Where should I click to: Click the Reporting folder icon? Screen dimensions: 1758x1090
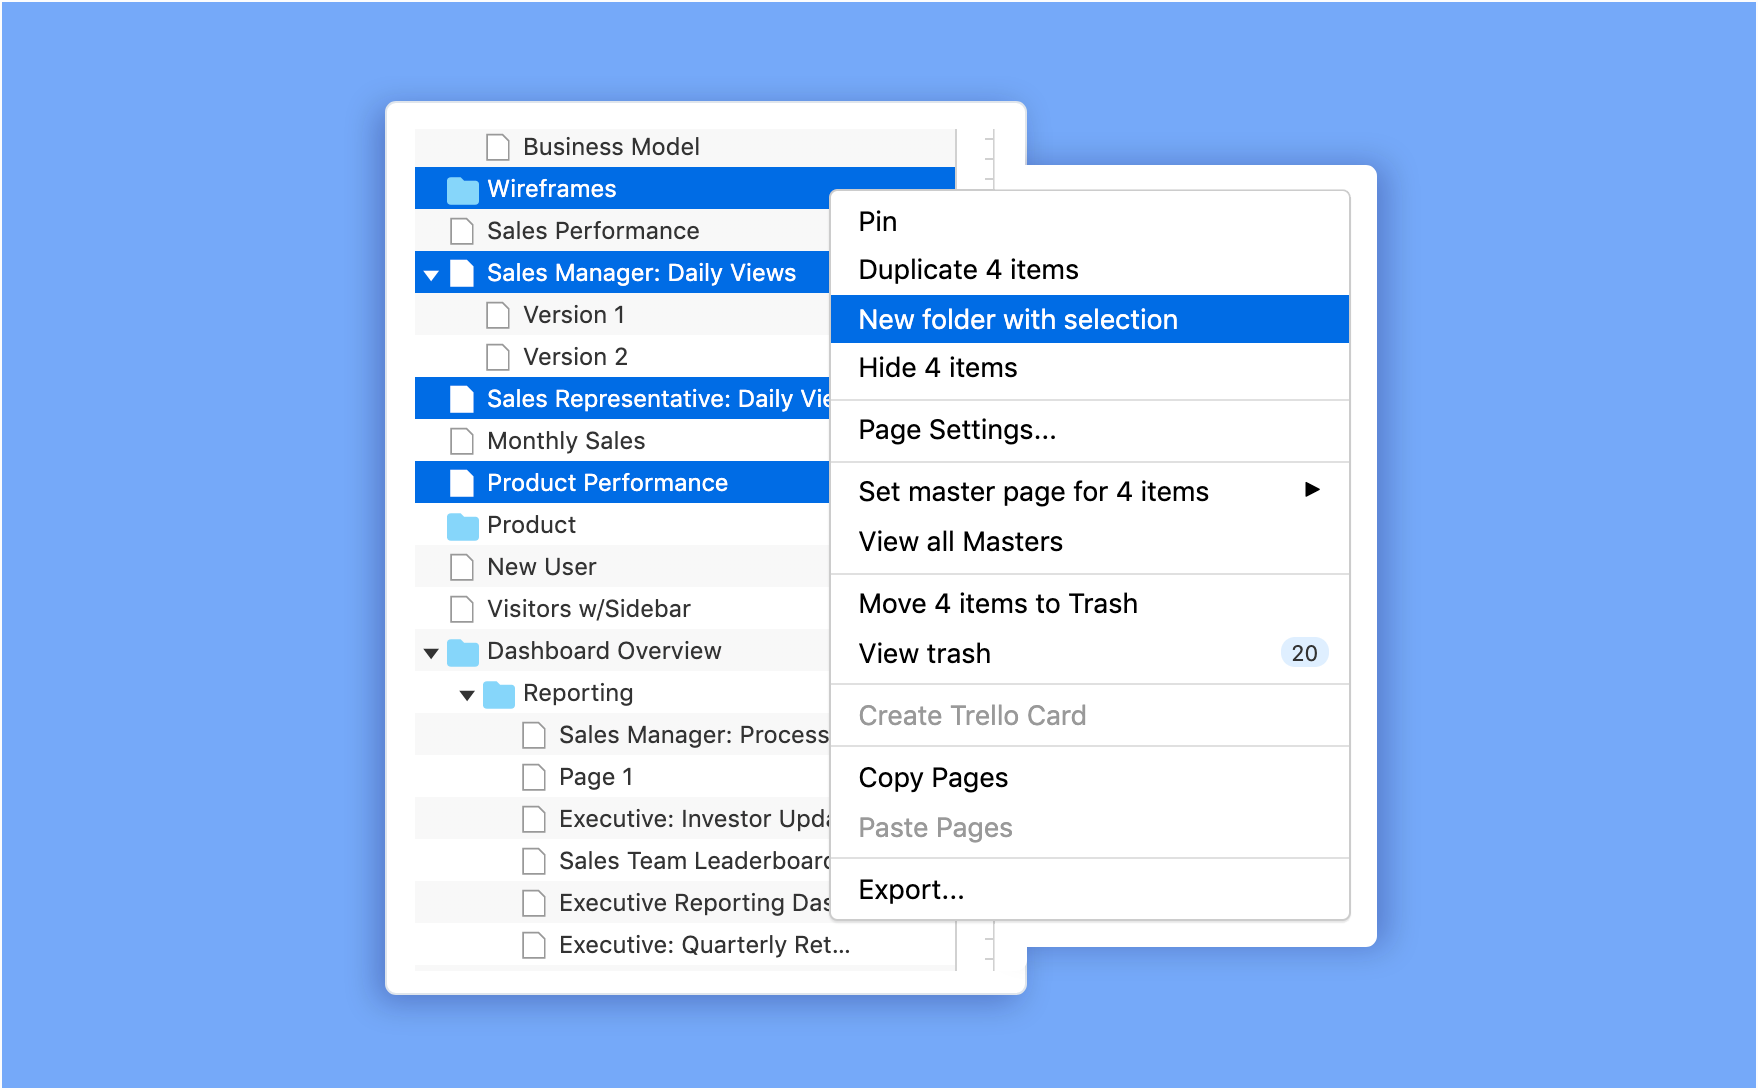498,694
